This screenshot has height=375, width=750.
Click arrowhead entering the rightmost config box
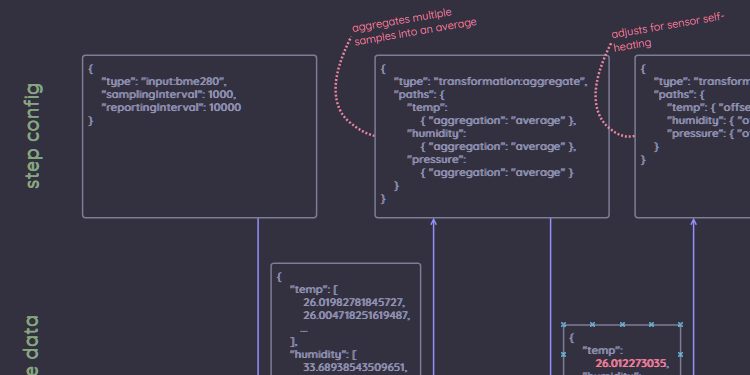click(x=694, y=222)
